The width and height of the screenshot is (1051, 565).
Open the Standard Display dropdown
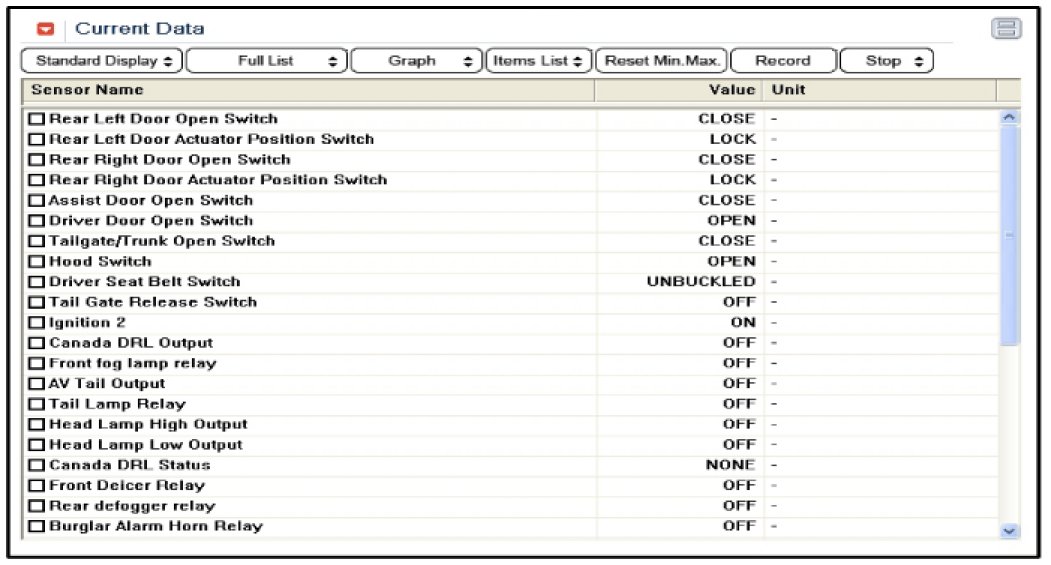tap(102, 61)
